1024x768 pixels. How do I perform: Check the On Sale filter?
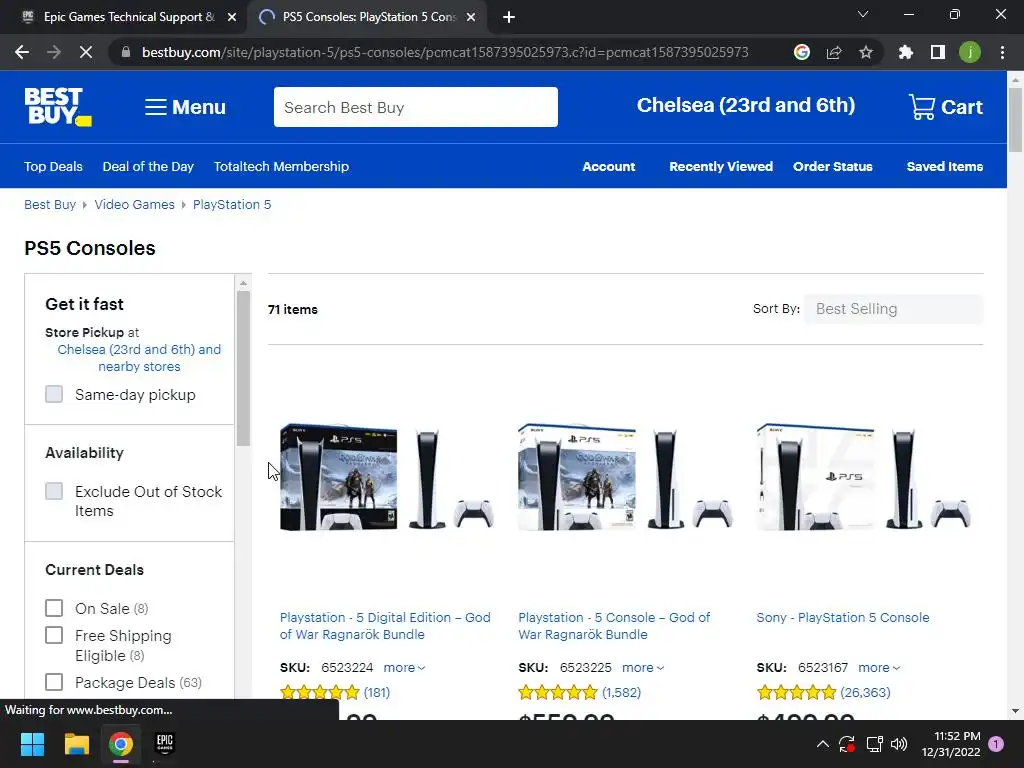click(54, 608)
